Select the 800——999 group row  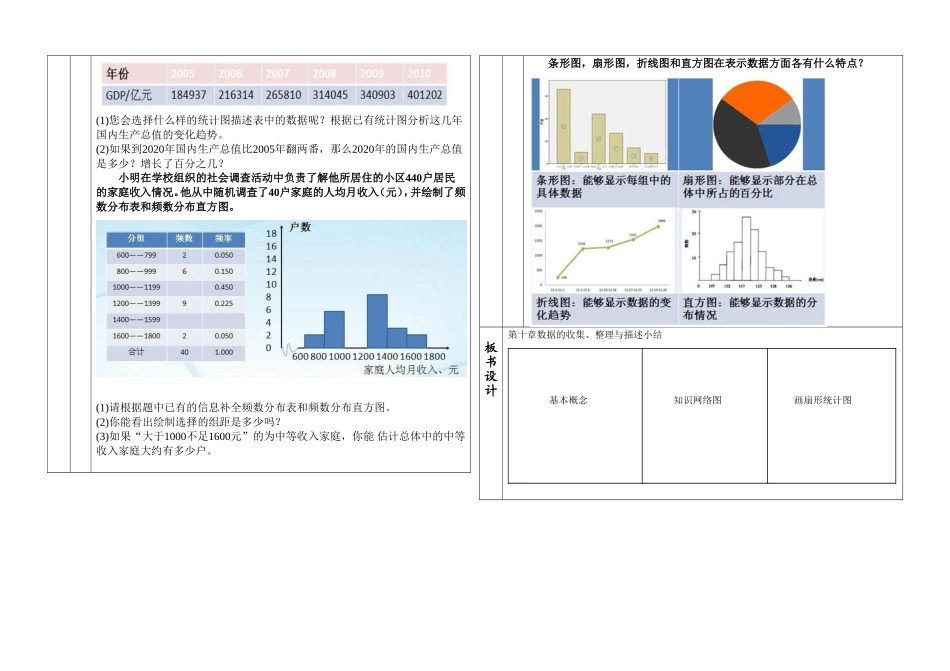click(176, 271)
